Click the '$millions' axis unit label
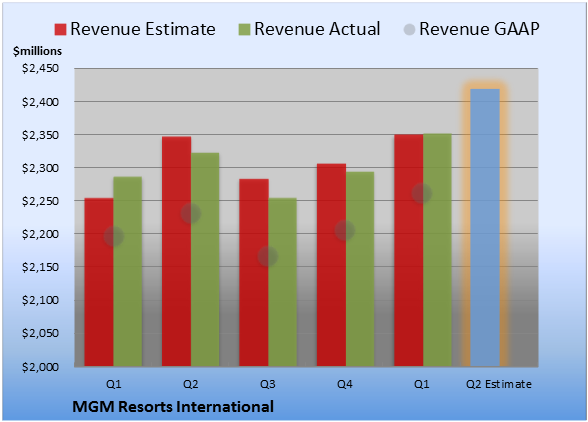 (38, 51)
